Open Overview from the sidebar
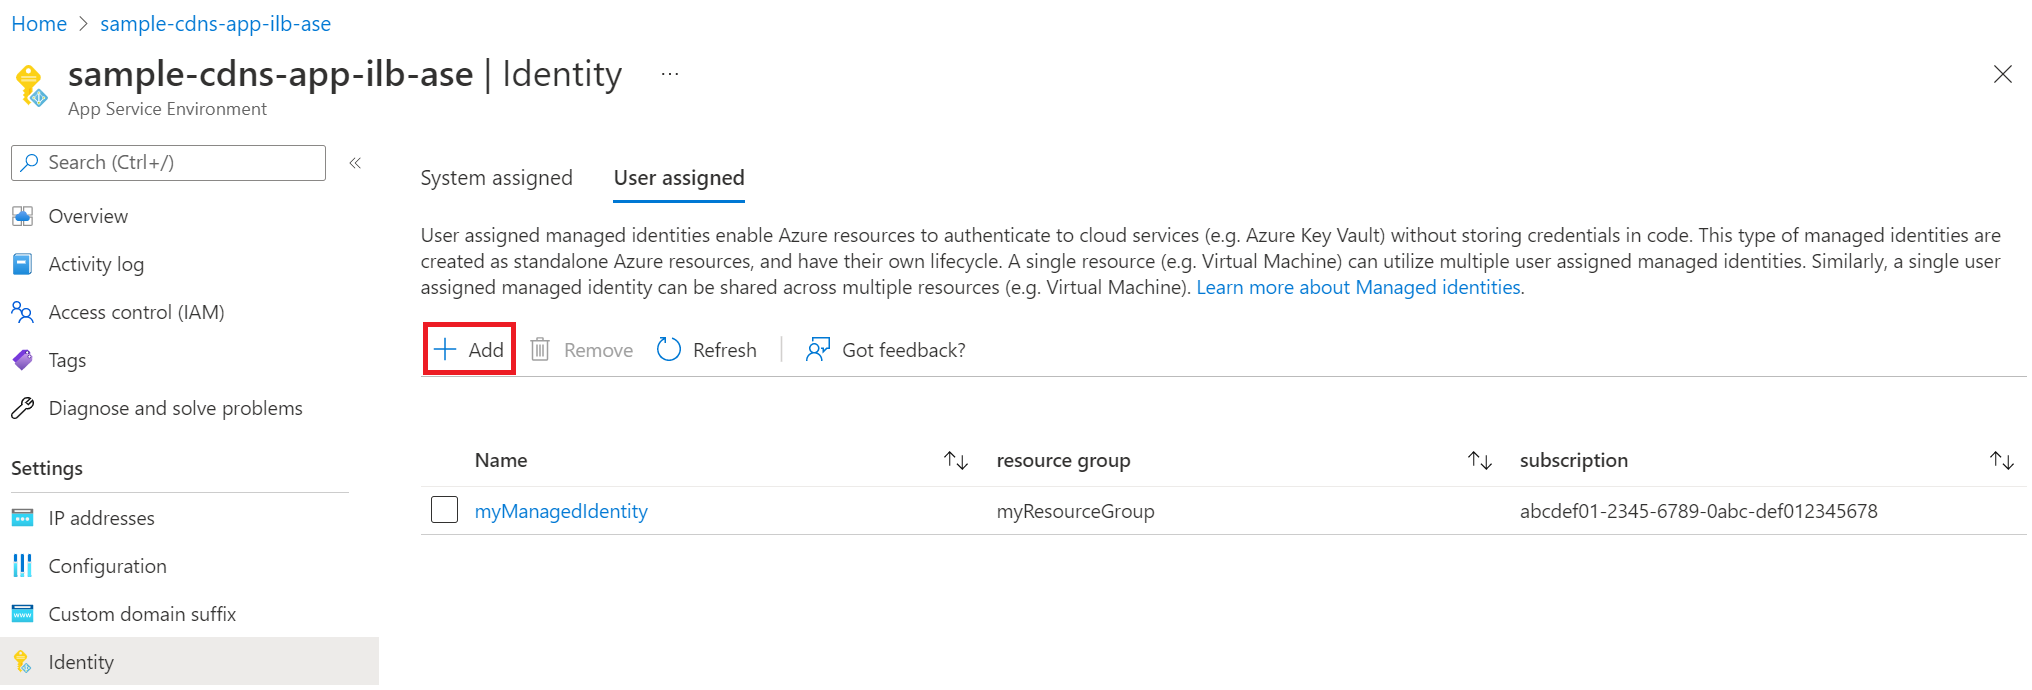 tap(88, 216)
